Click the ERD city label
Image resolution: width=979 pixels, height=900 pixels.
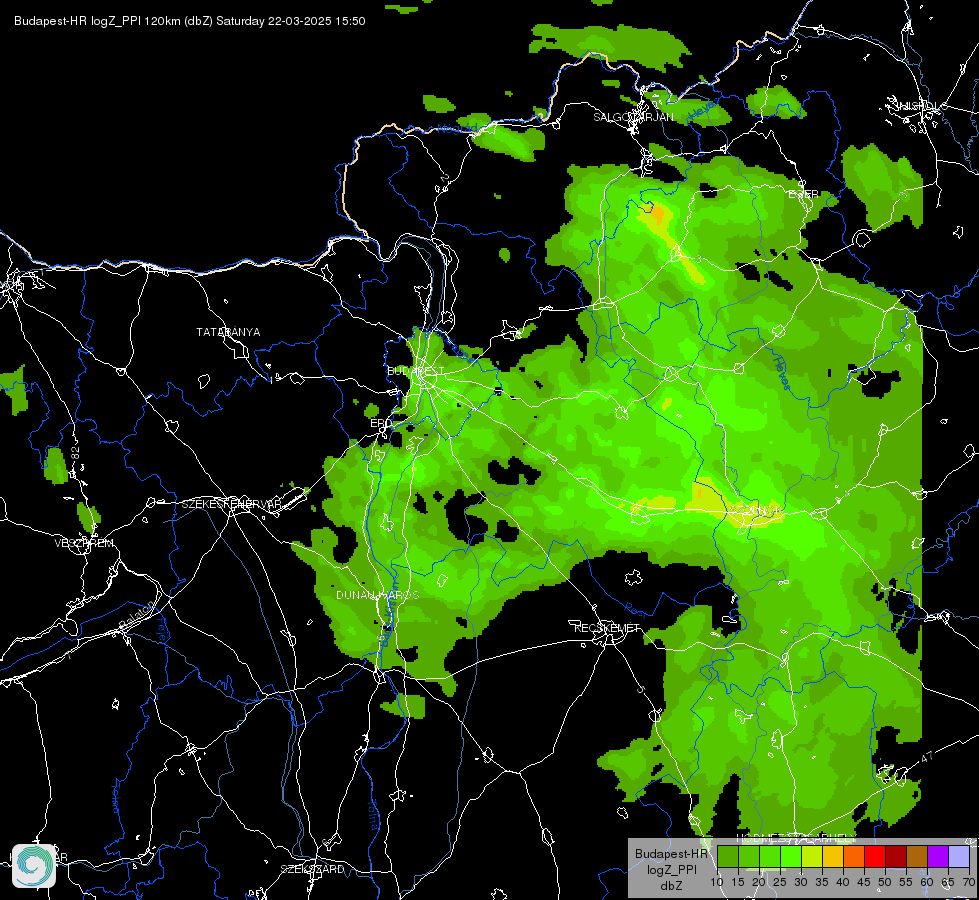(x=380, y=423)
